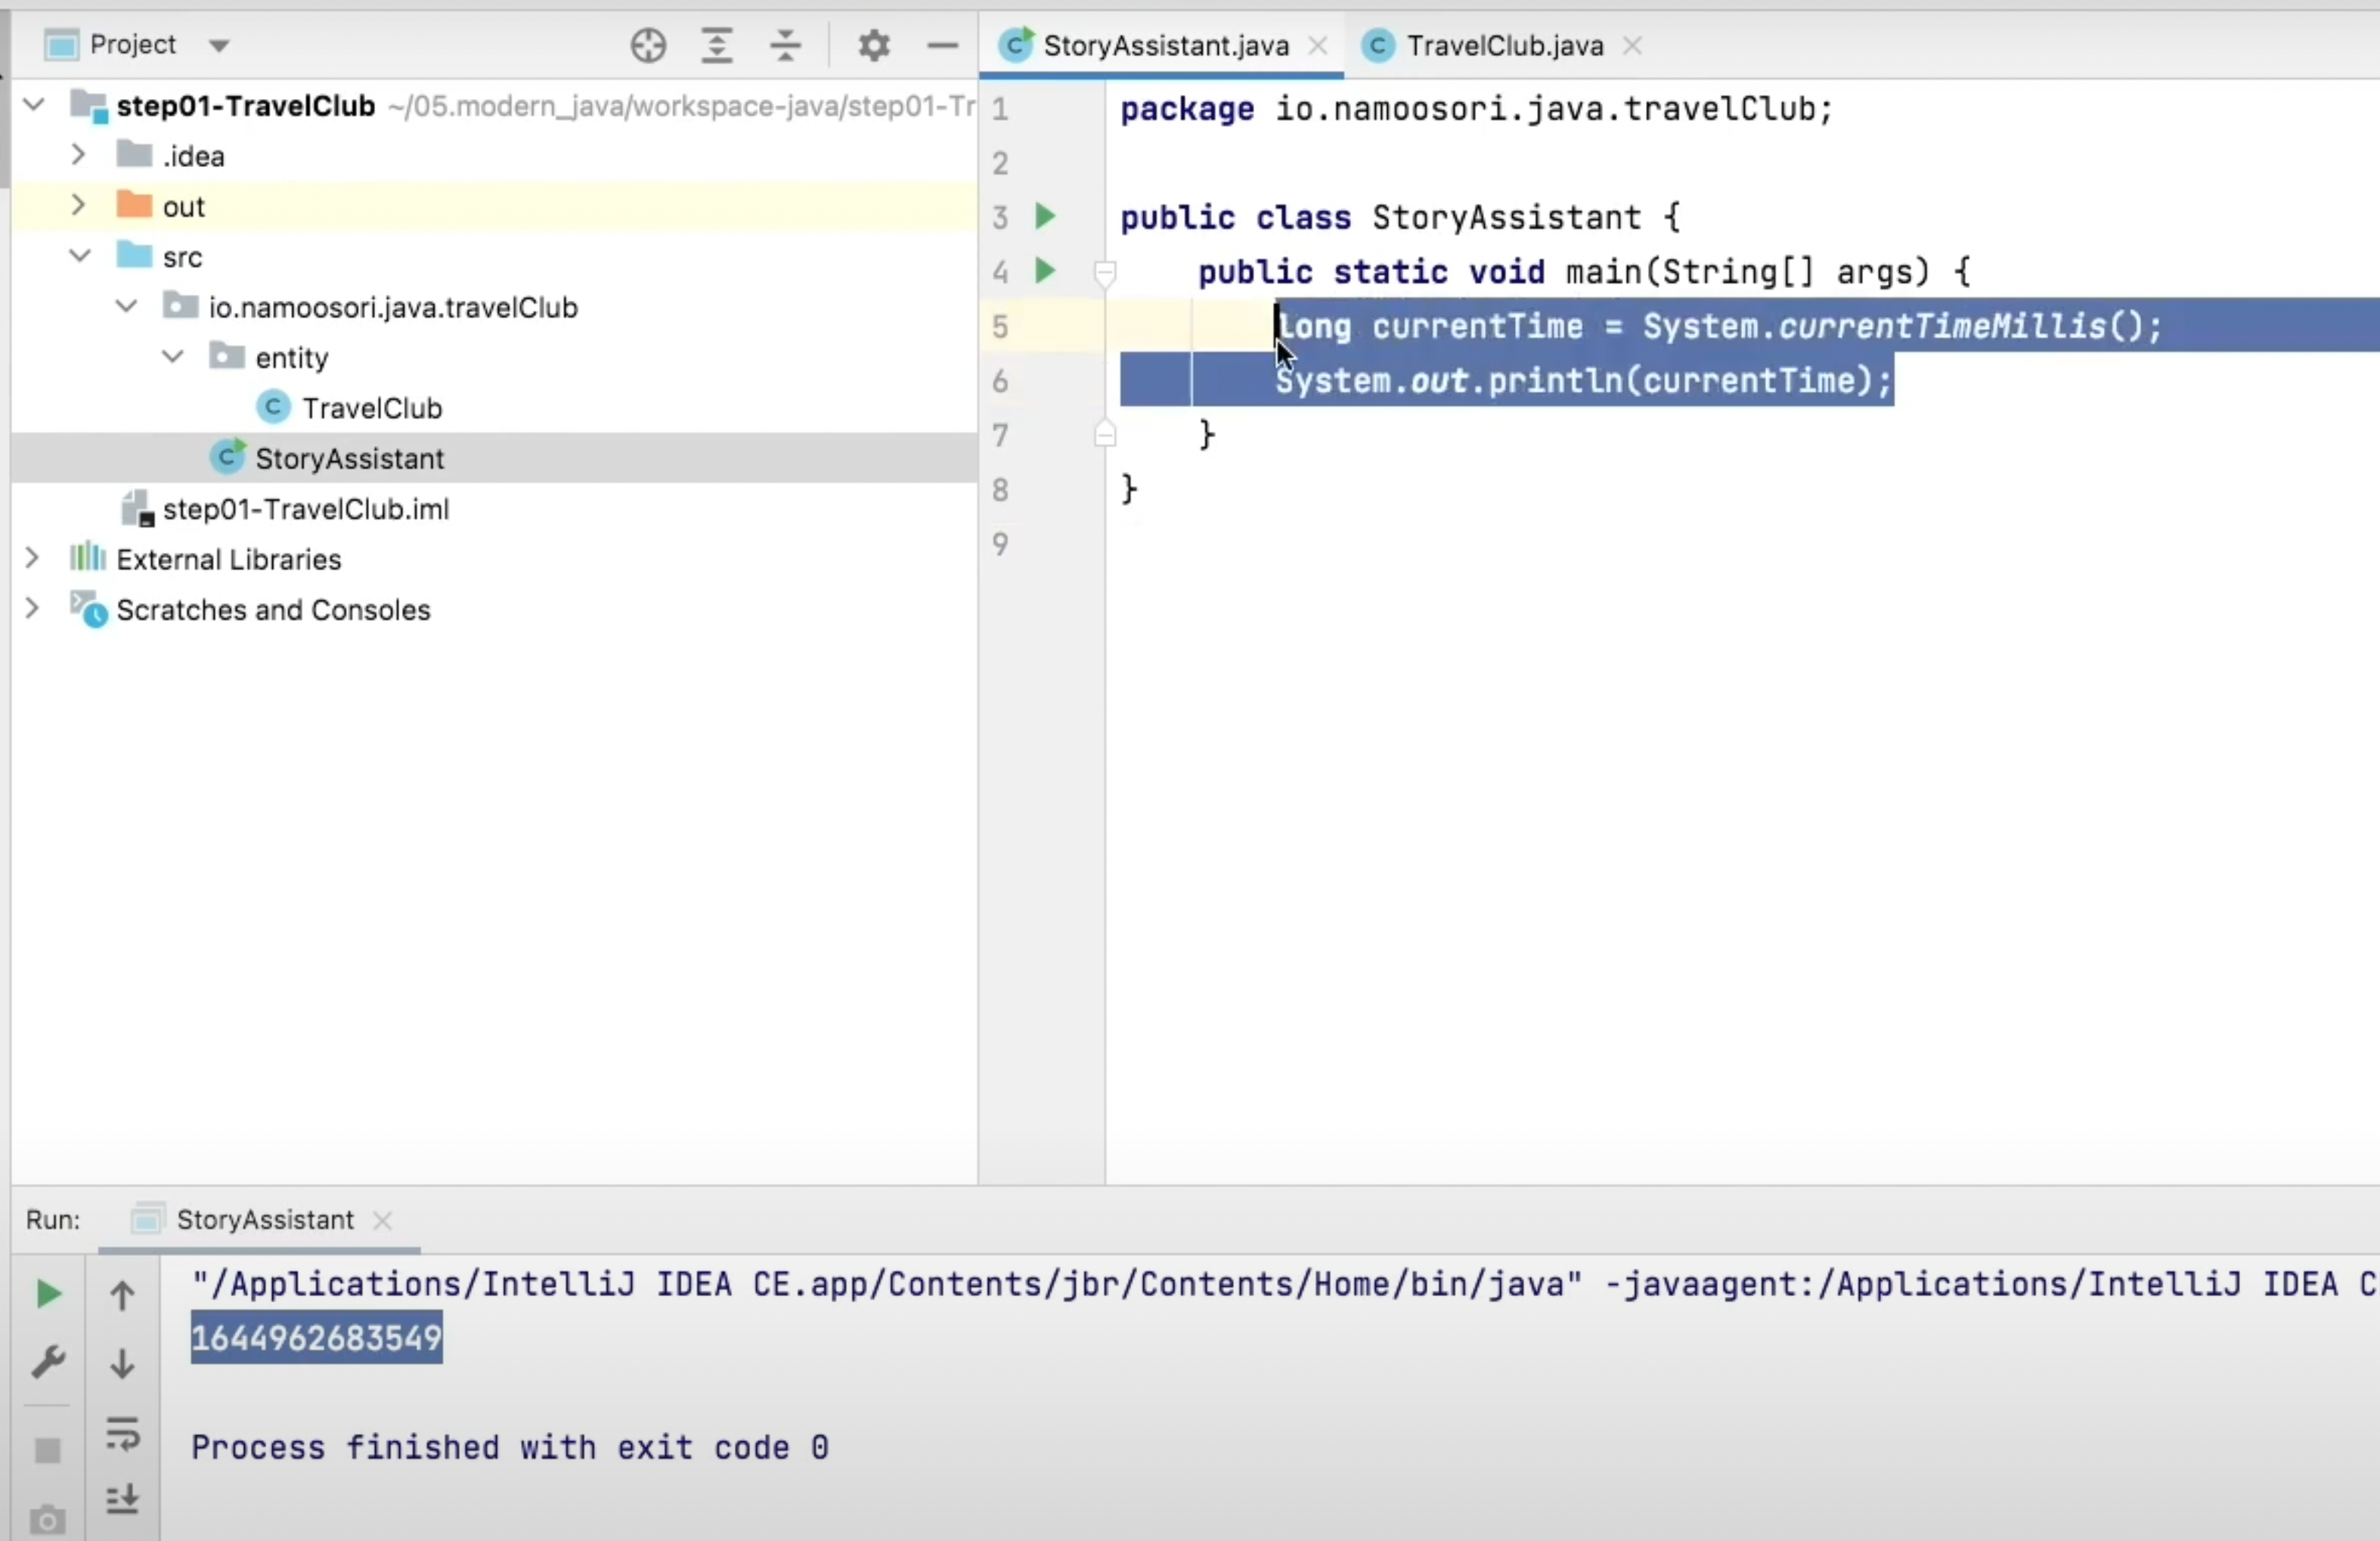Collapse the io.namoosori.java.travelClub package
This screenshot has width=2380, height=1541.
126,306
